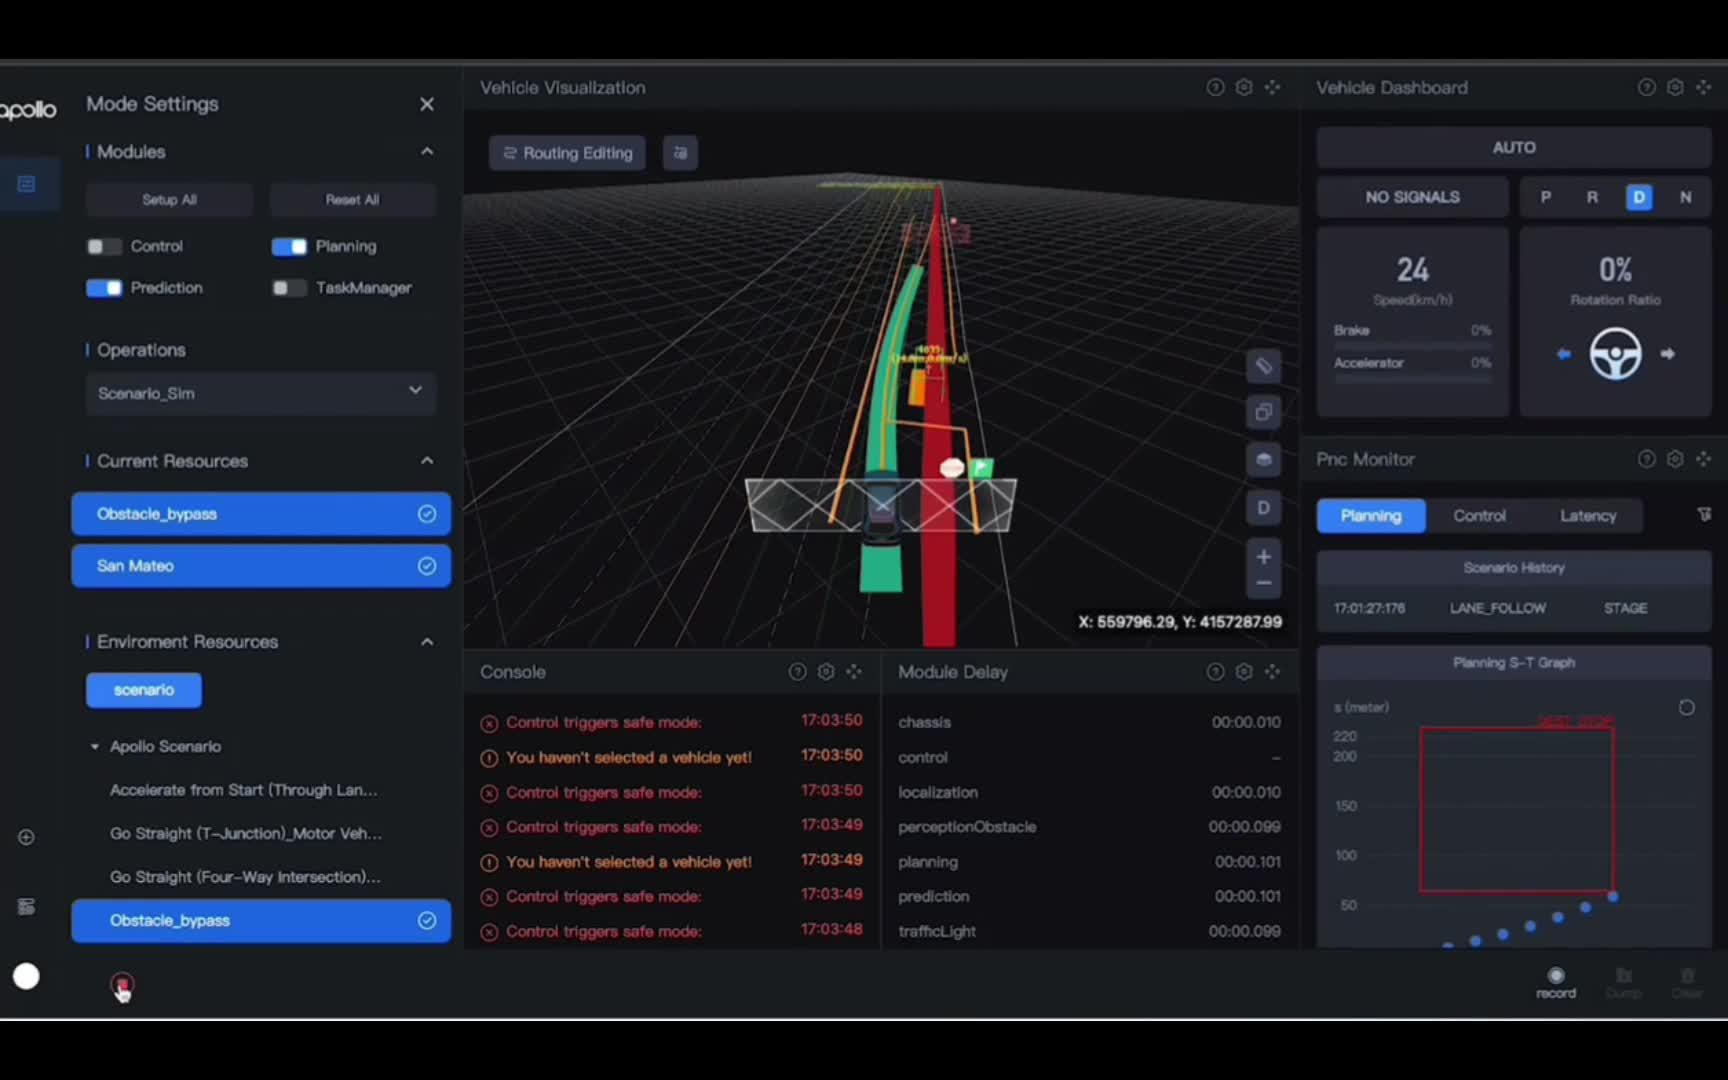Click the left turn arrow indicator
The width and height of the screenshot is (1728, 1080).
click(x=1564, y=354)
